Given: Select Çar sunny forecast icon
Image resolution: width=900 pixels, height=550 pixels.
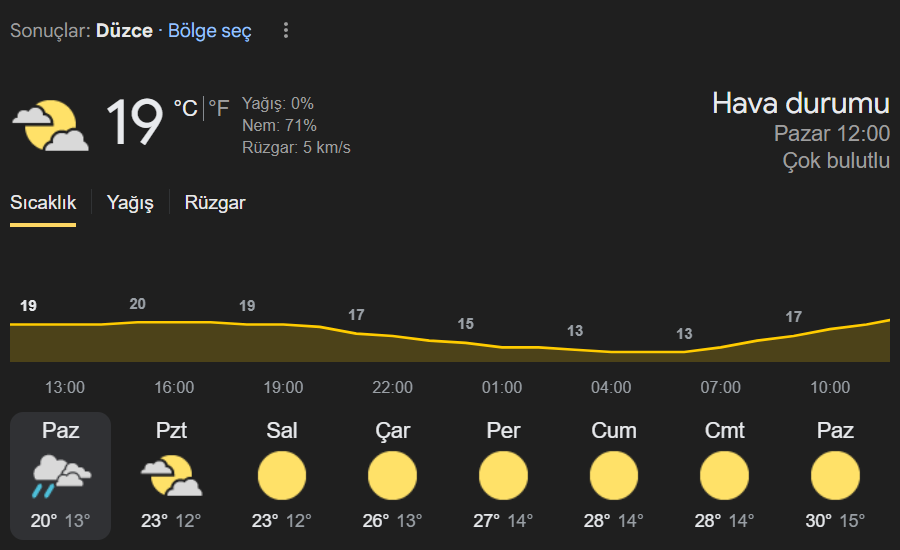Looking at the screenshot, I should coord(393,476).
